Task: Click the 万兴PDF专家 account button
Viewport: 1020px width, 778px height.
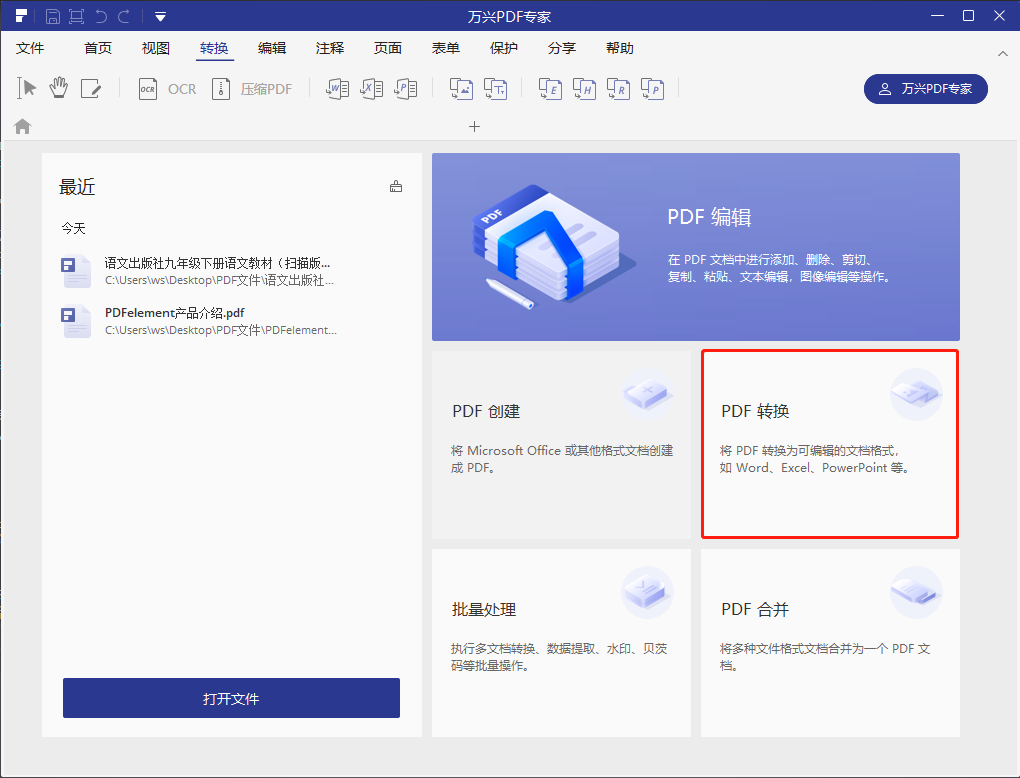Action: pyautogui.click(x=925, y=89)
